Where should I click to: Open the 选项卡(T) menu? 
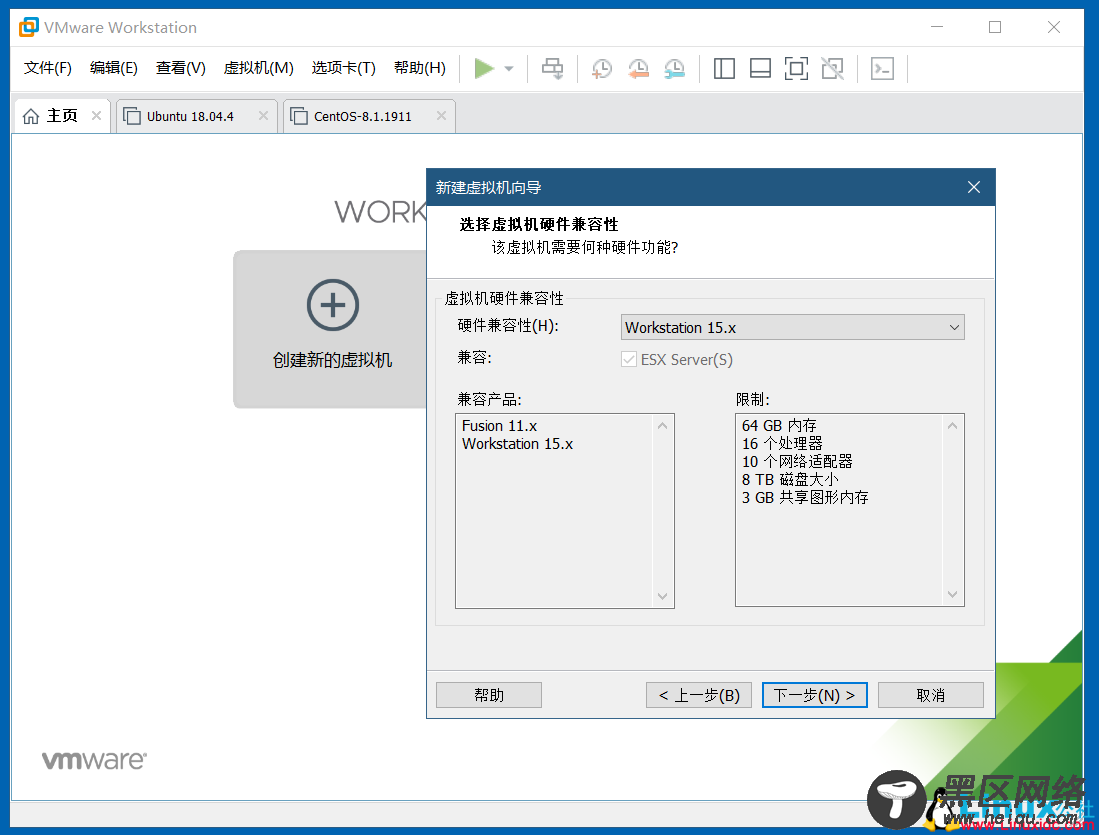pos(343,68)
